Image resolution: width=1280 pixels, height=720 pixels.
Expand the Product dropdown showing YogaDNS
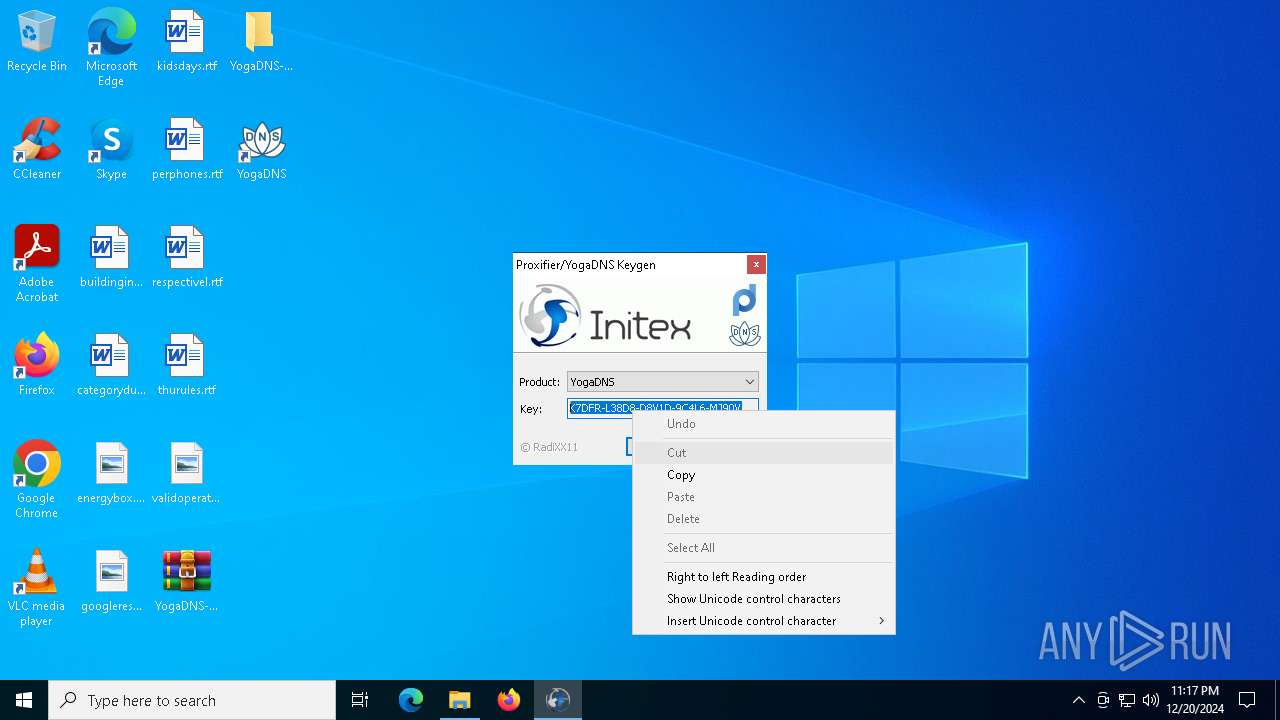662,382
